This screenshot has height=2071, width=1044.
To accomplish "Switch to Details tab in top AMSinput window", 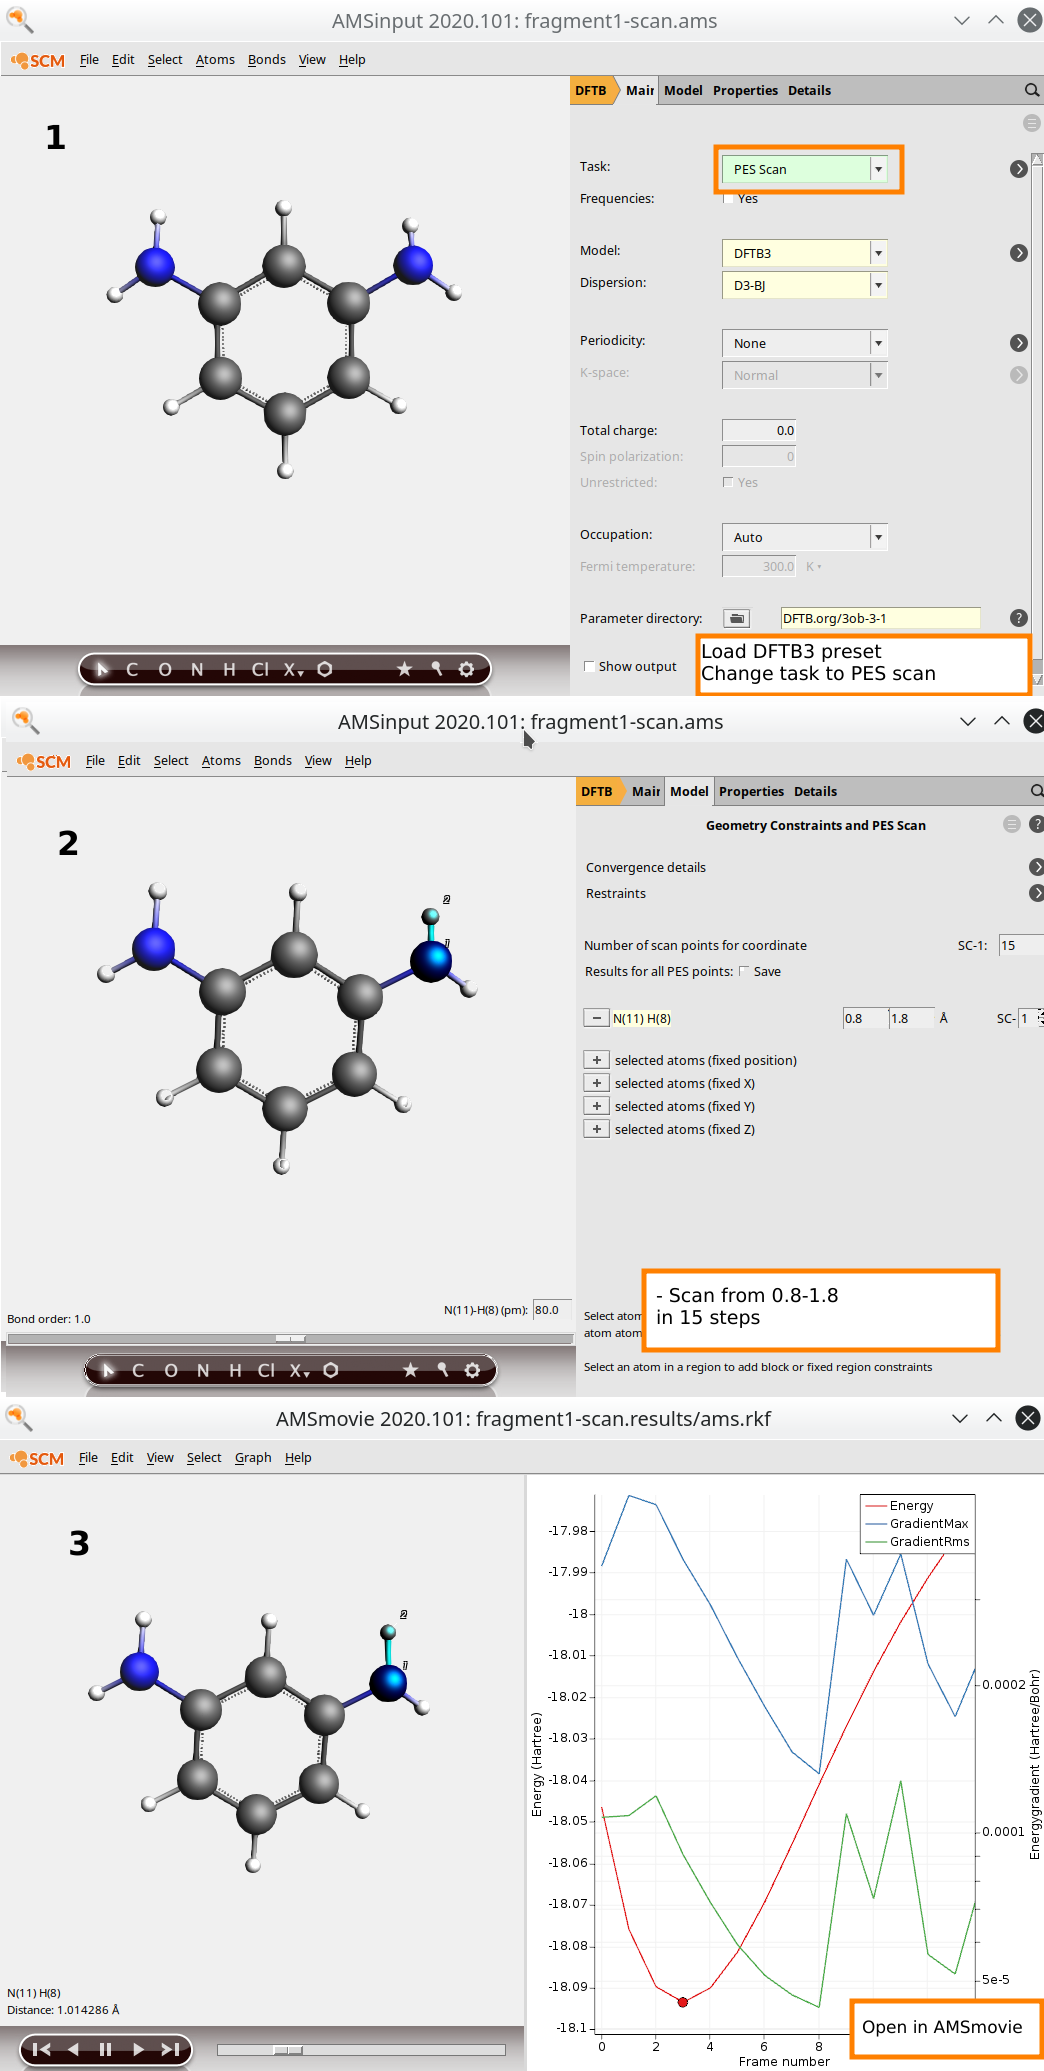I will click(x=809, y=90).
